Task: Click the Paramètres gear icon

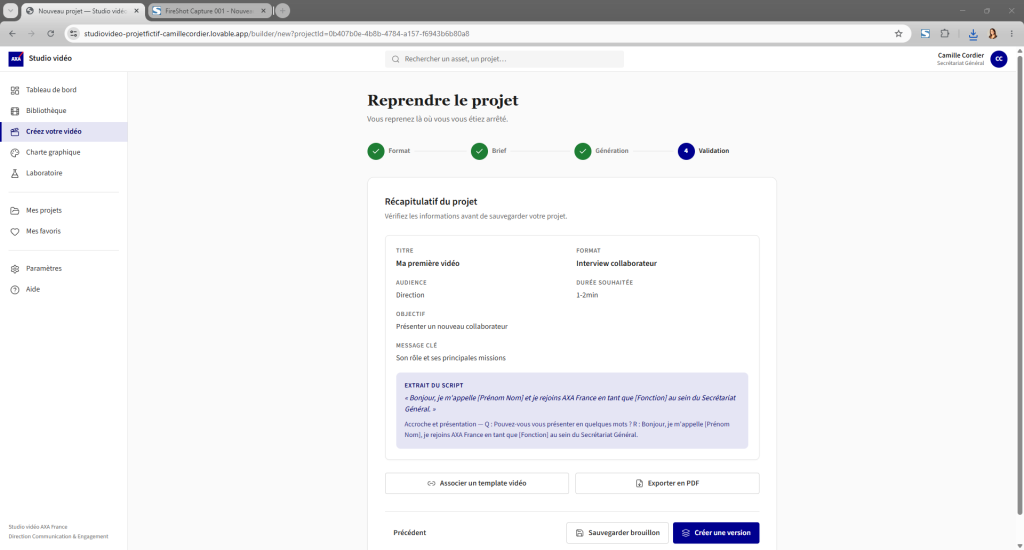Action: pyautogui.click(x=15, y=269)
